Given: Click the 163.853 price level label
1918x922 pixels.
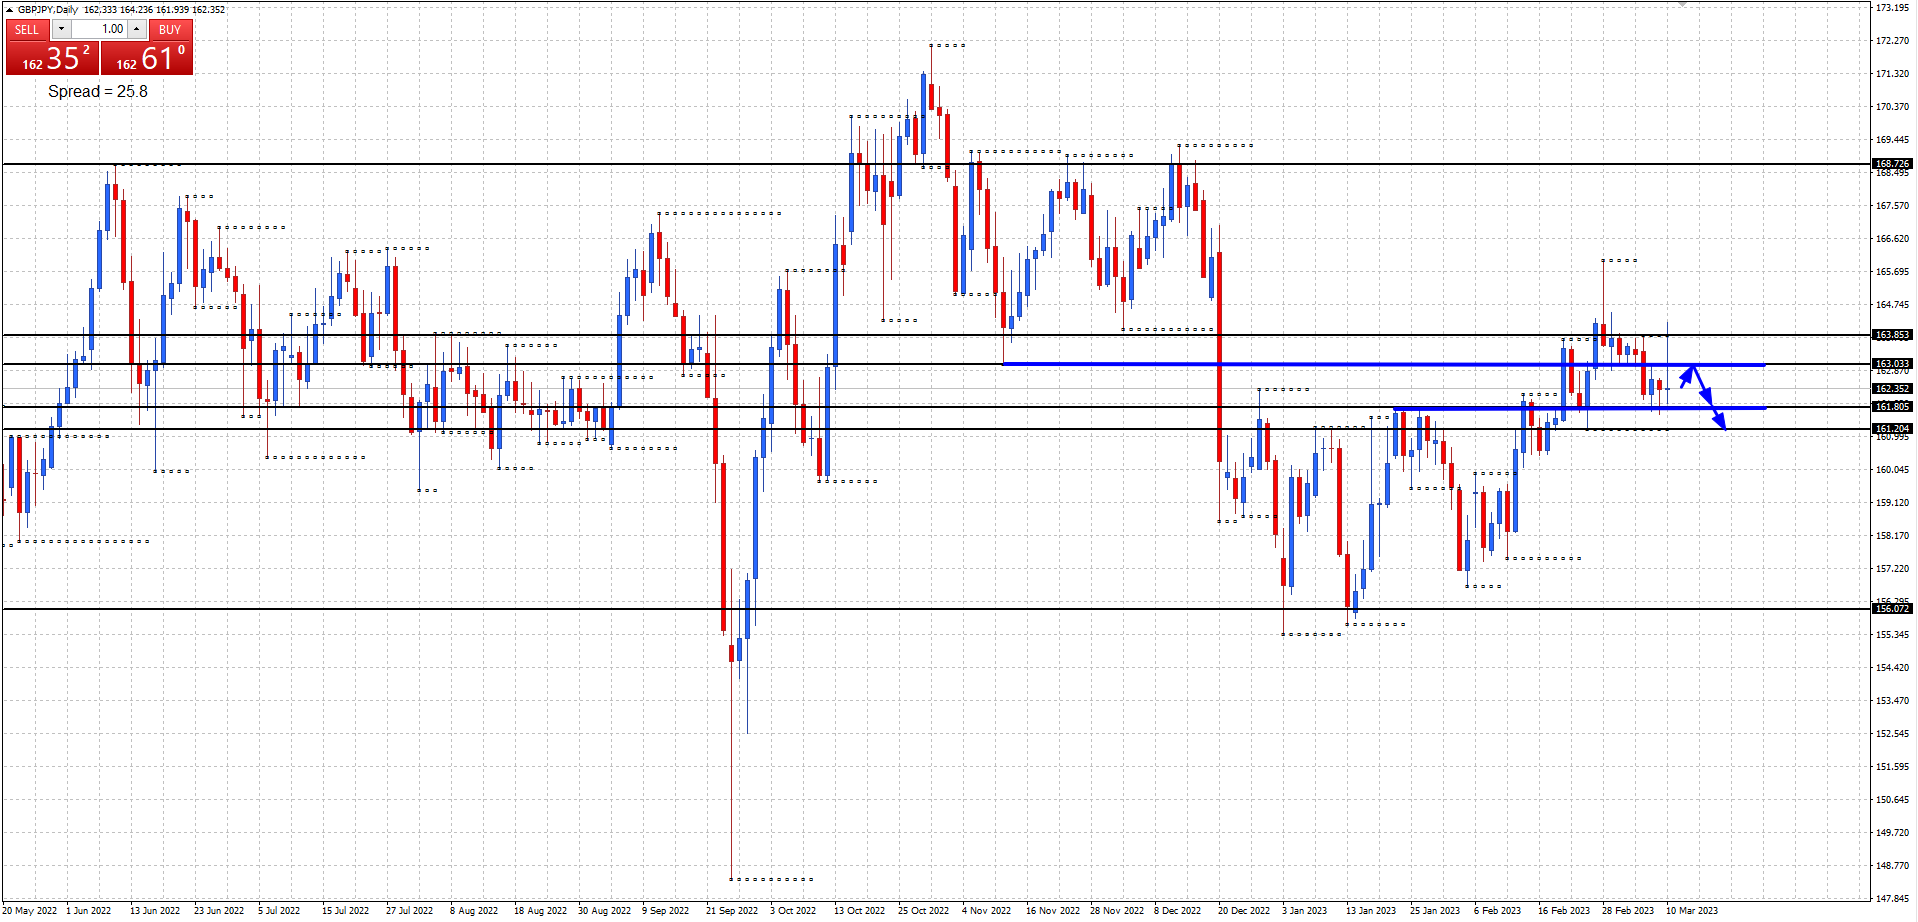Looking at the screenshot, I should click(x=1891, y=335).
